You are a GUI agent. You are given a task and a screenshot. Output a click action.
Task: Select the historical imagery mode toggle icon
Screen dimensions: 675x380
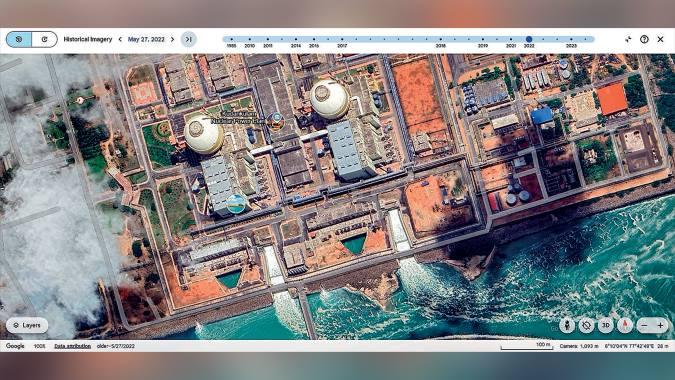pyautogui.click(x=19, y=39)
